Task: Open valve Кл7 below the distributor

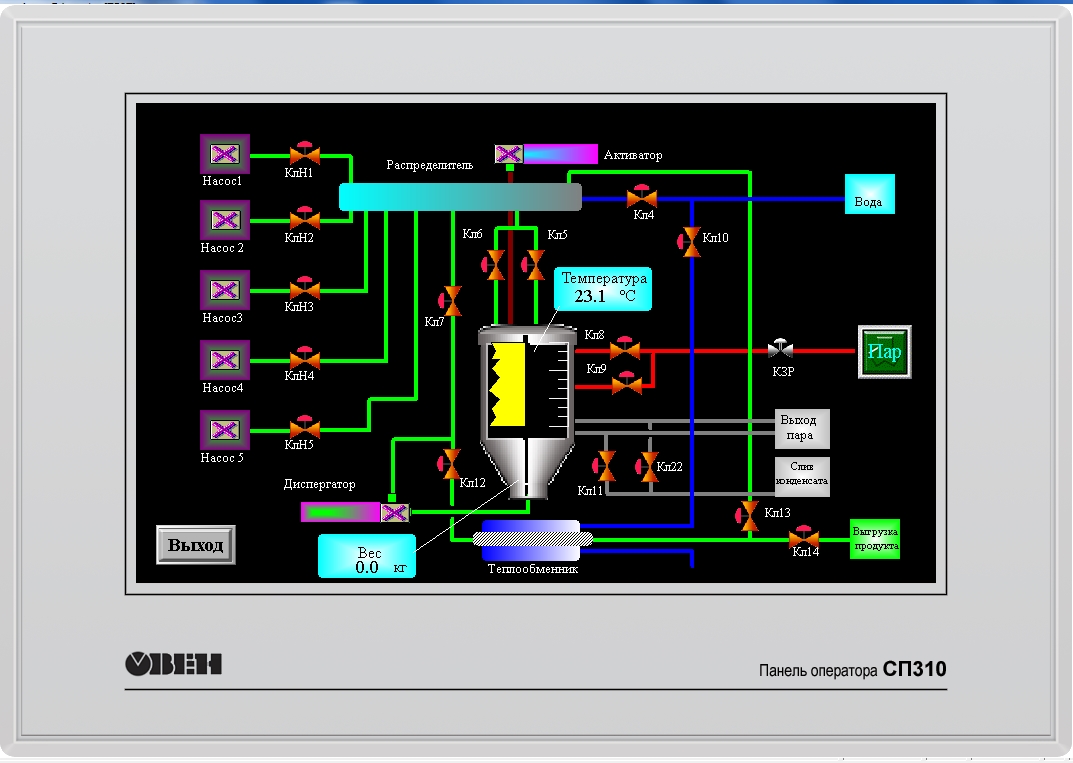Action: (x=452, y=299)
